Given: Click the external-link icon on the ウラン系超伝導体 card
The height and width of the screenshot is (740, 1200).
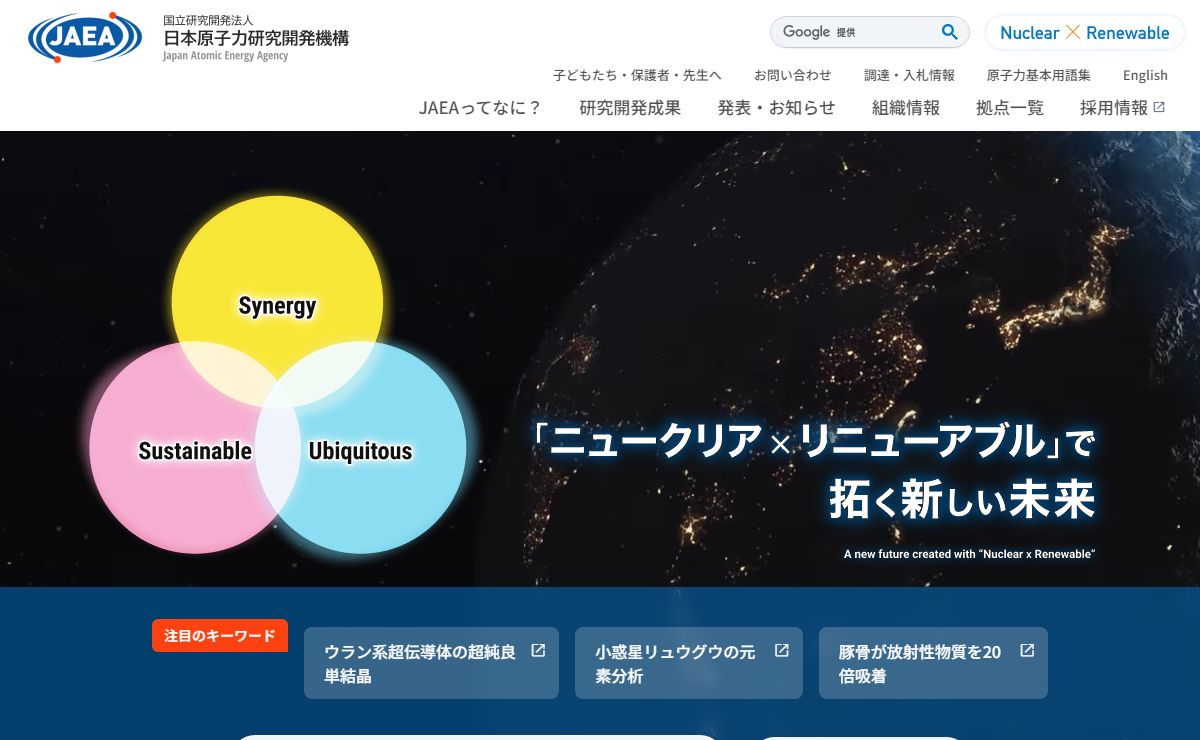Looking at the screenshot, I should point(538,651).
